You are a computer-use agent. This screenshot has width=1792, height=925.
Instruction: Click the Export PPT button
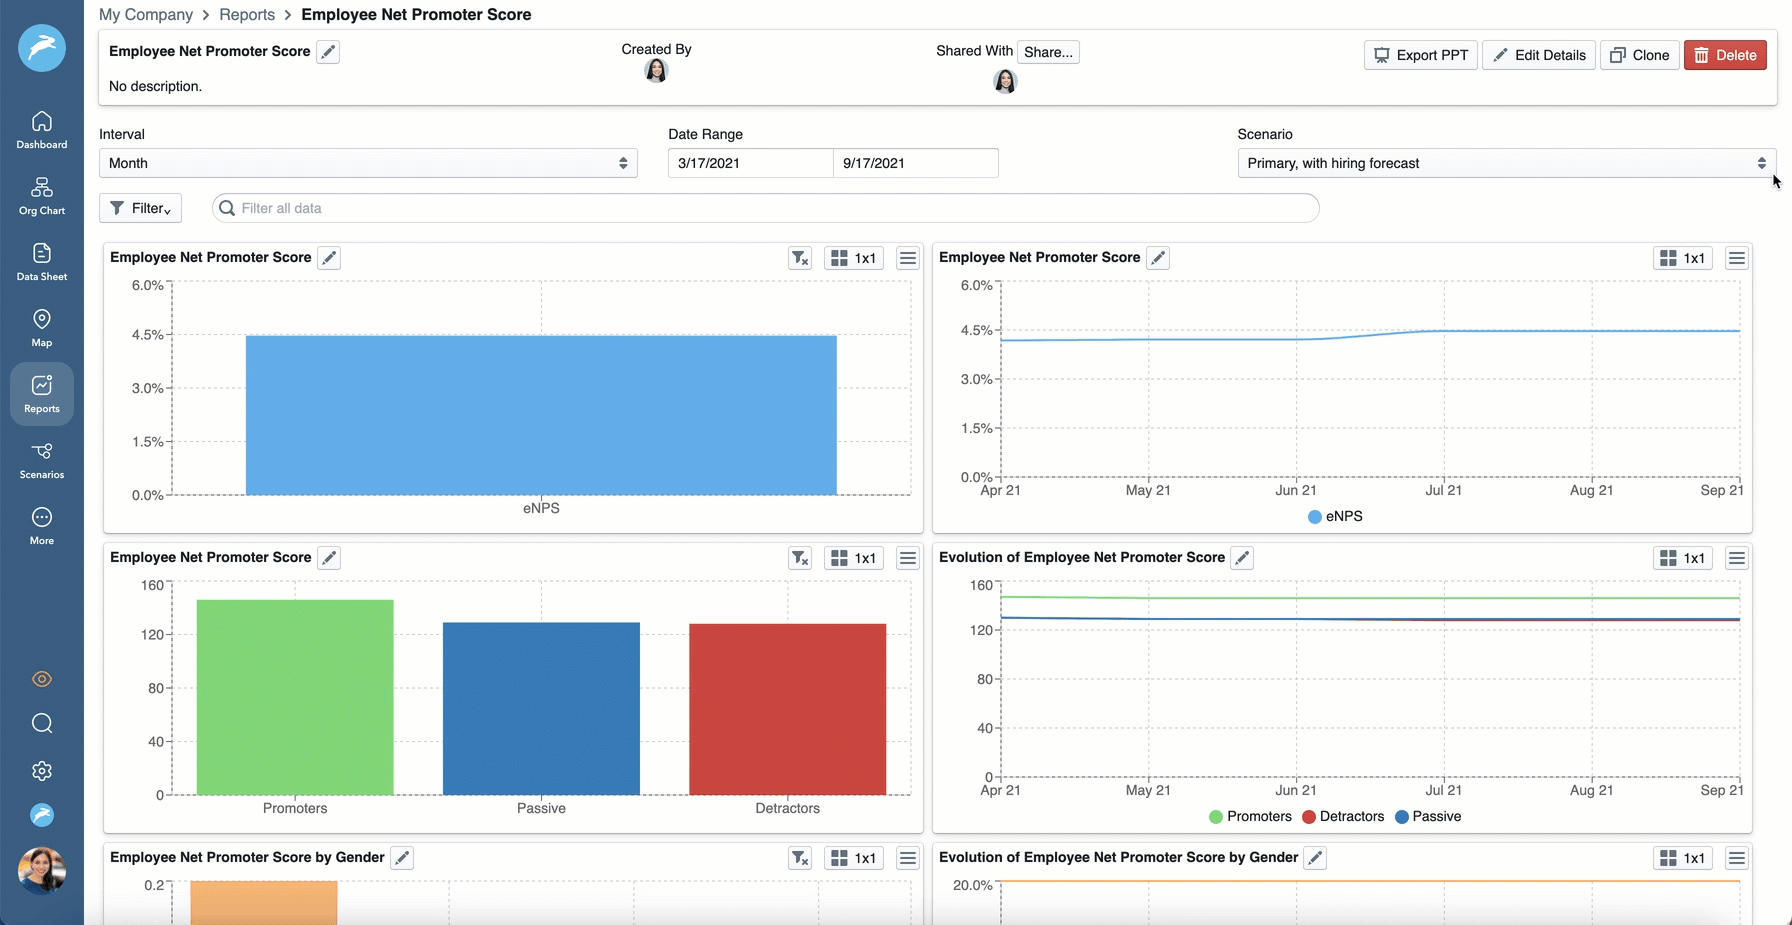point(1420,55)
